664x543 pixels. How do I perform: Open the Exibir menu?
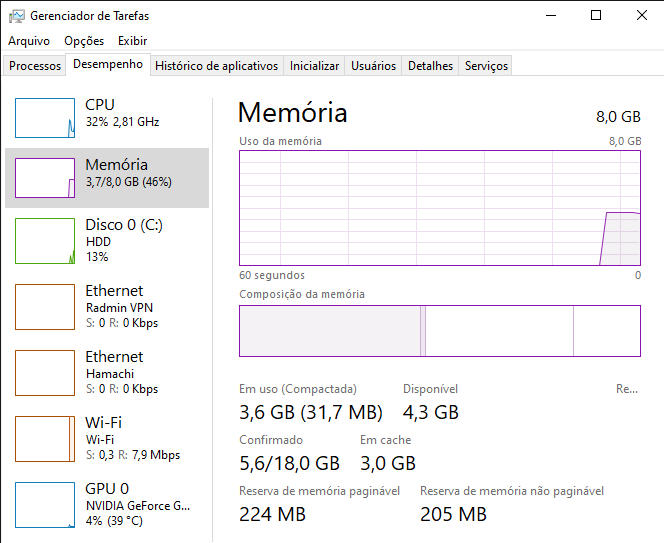tap(133, 41)
